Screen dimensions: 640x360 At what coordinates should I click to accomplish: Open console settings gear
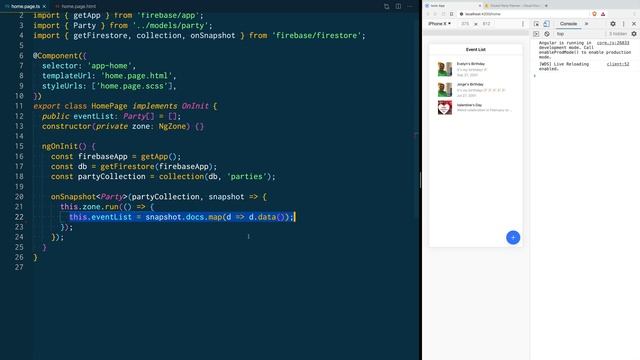click(634, 34)
